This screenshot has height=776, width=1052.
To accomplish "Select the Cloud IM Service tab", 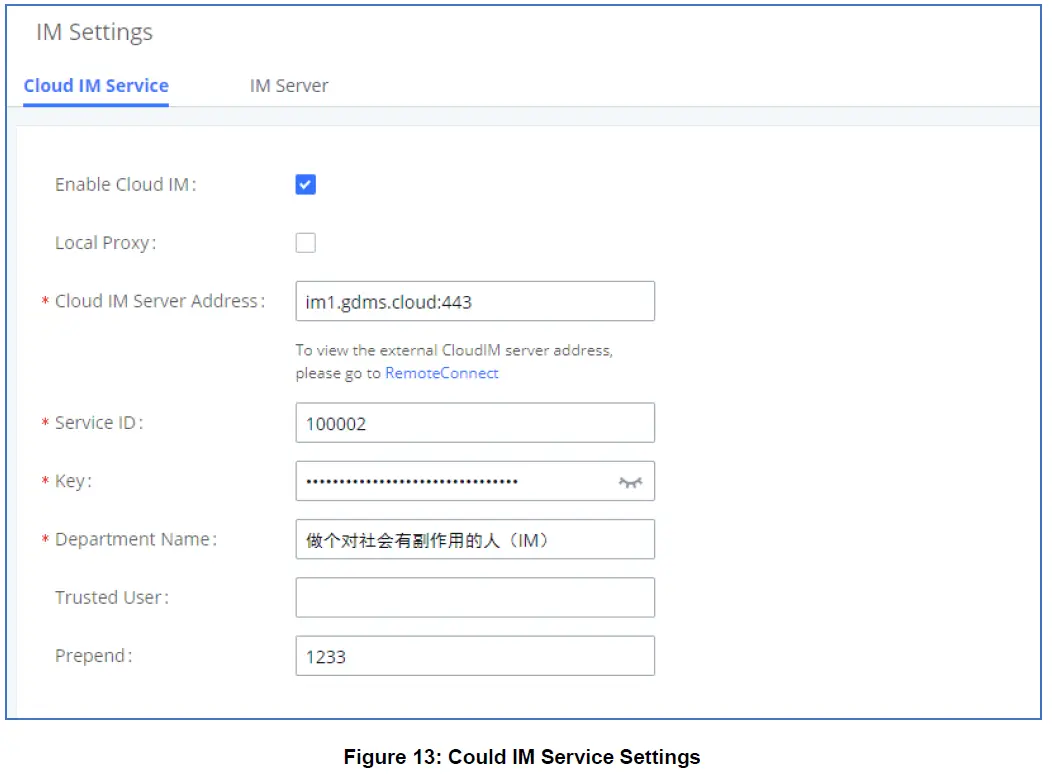I will pyautogui.click(x=96, y=86).
